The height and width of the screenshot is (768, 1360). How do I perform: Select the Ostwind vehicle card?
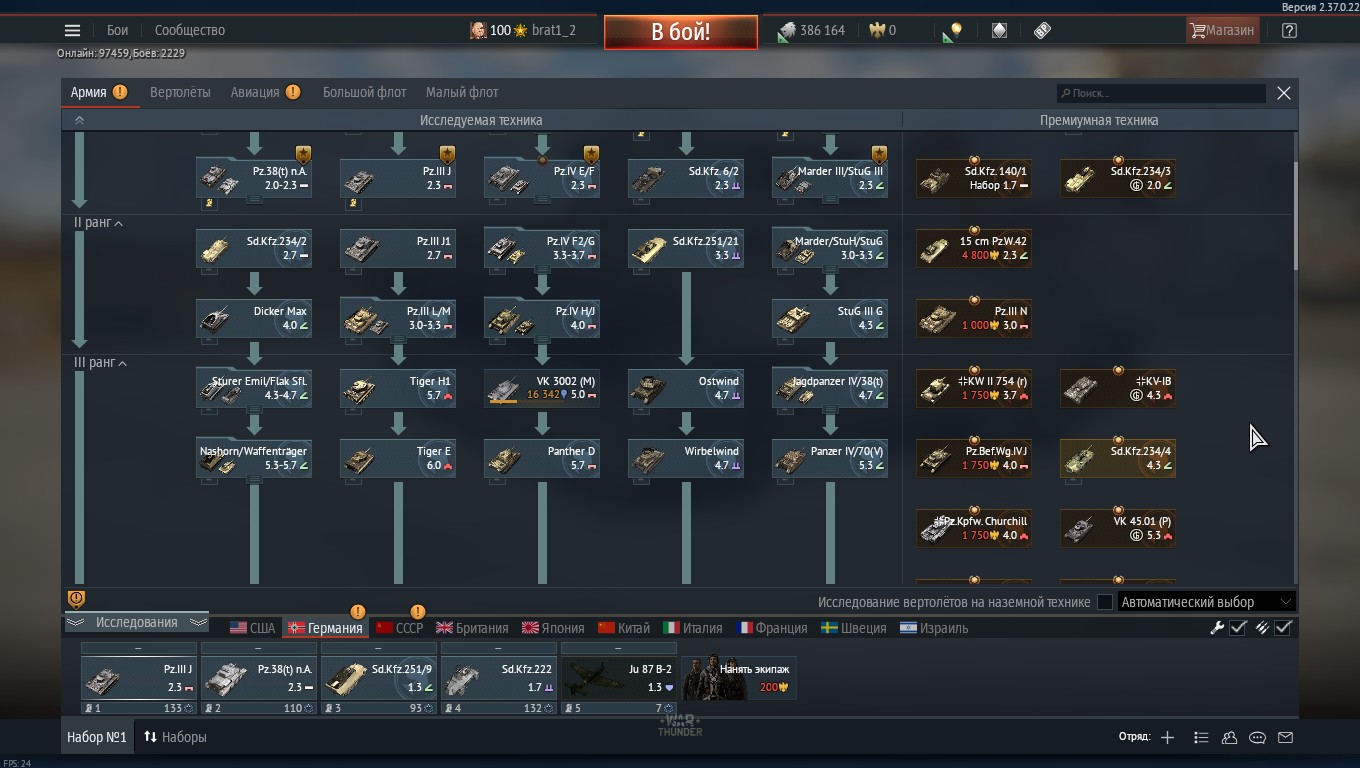point(686,388)
